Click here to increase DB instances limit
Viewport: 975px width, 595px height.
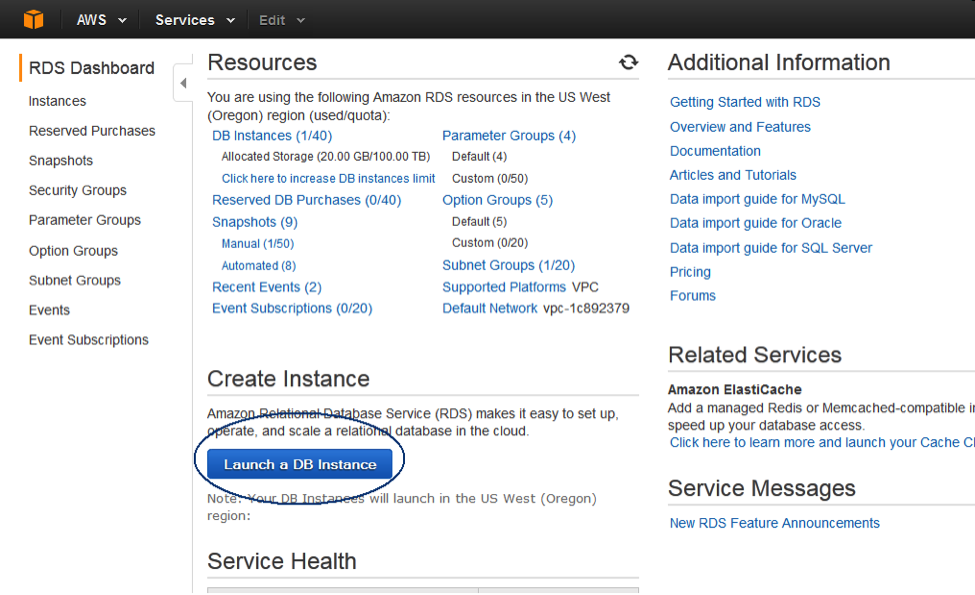328,178
